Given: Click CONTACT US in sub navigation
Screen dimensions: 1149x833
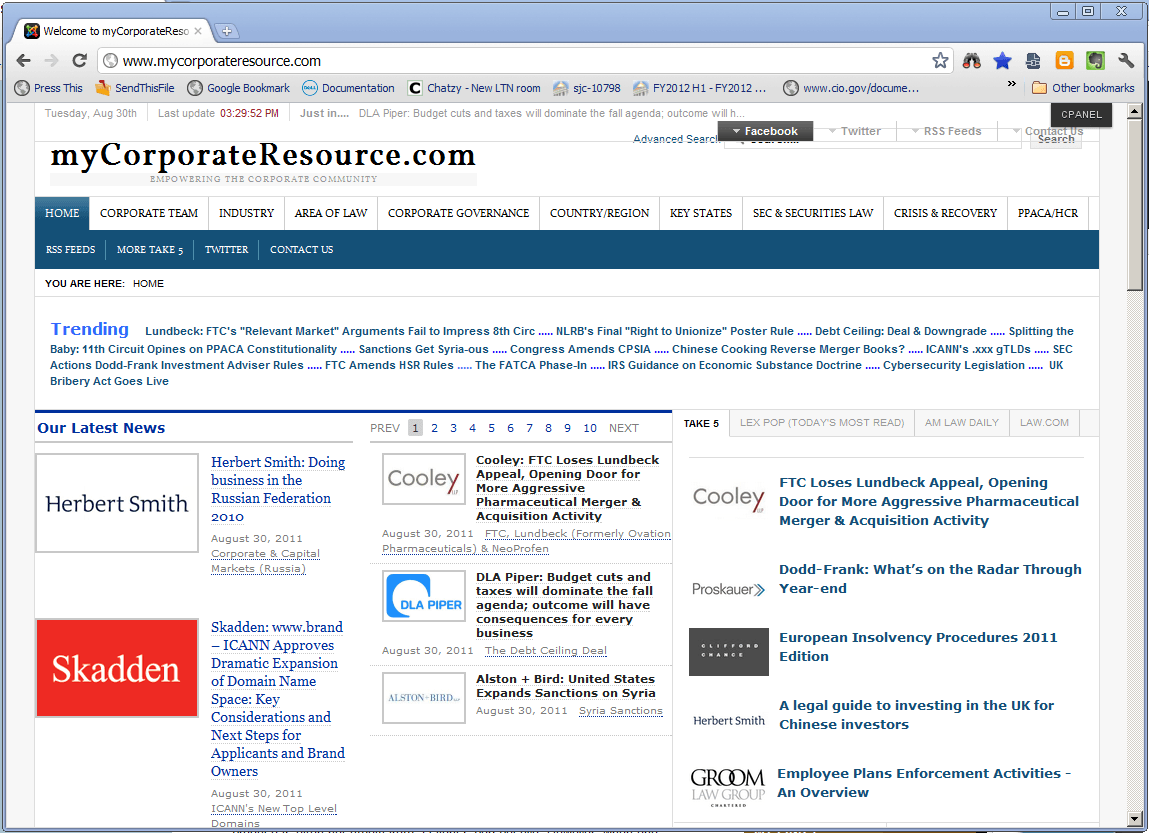Looking at the screenshot, I should 301,250.
